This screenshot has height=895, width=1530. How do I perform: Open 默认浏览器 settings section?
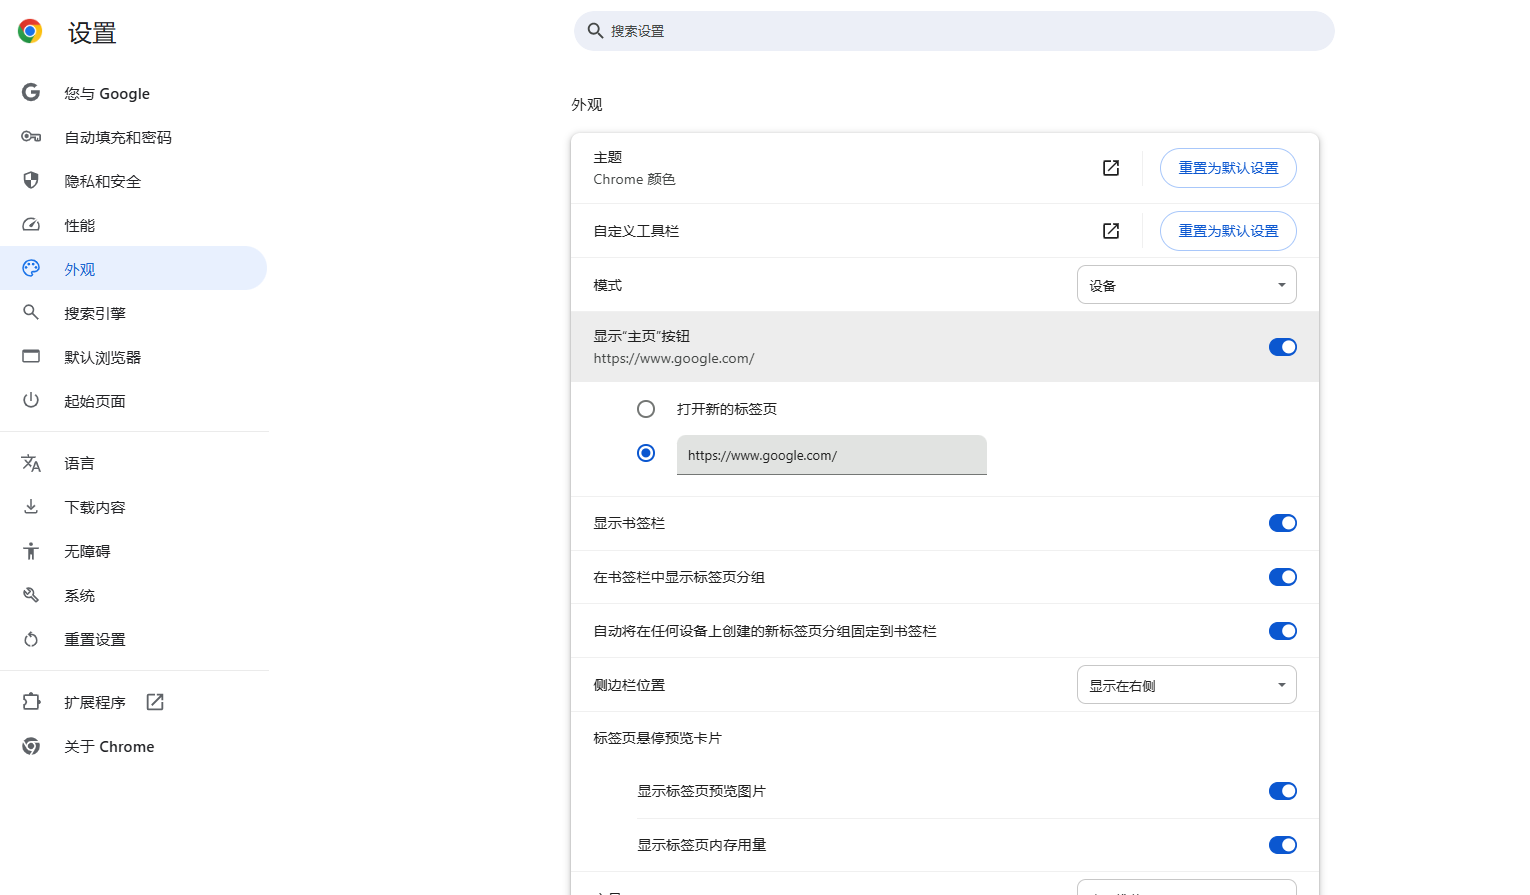[x=133, y=357]
